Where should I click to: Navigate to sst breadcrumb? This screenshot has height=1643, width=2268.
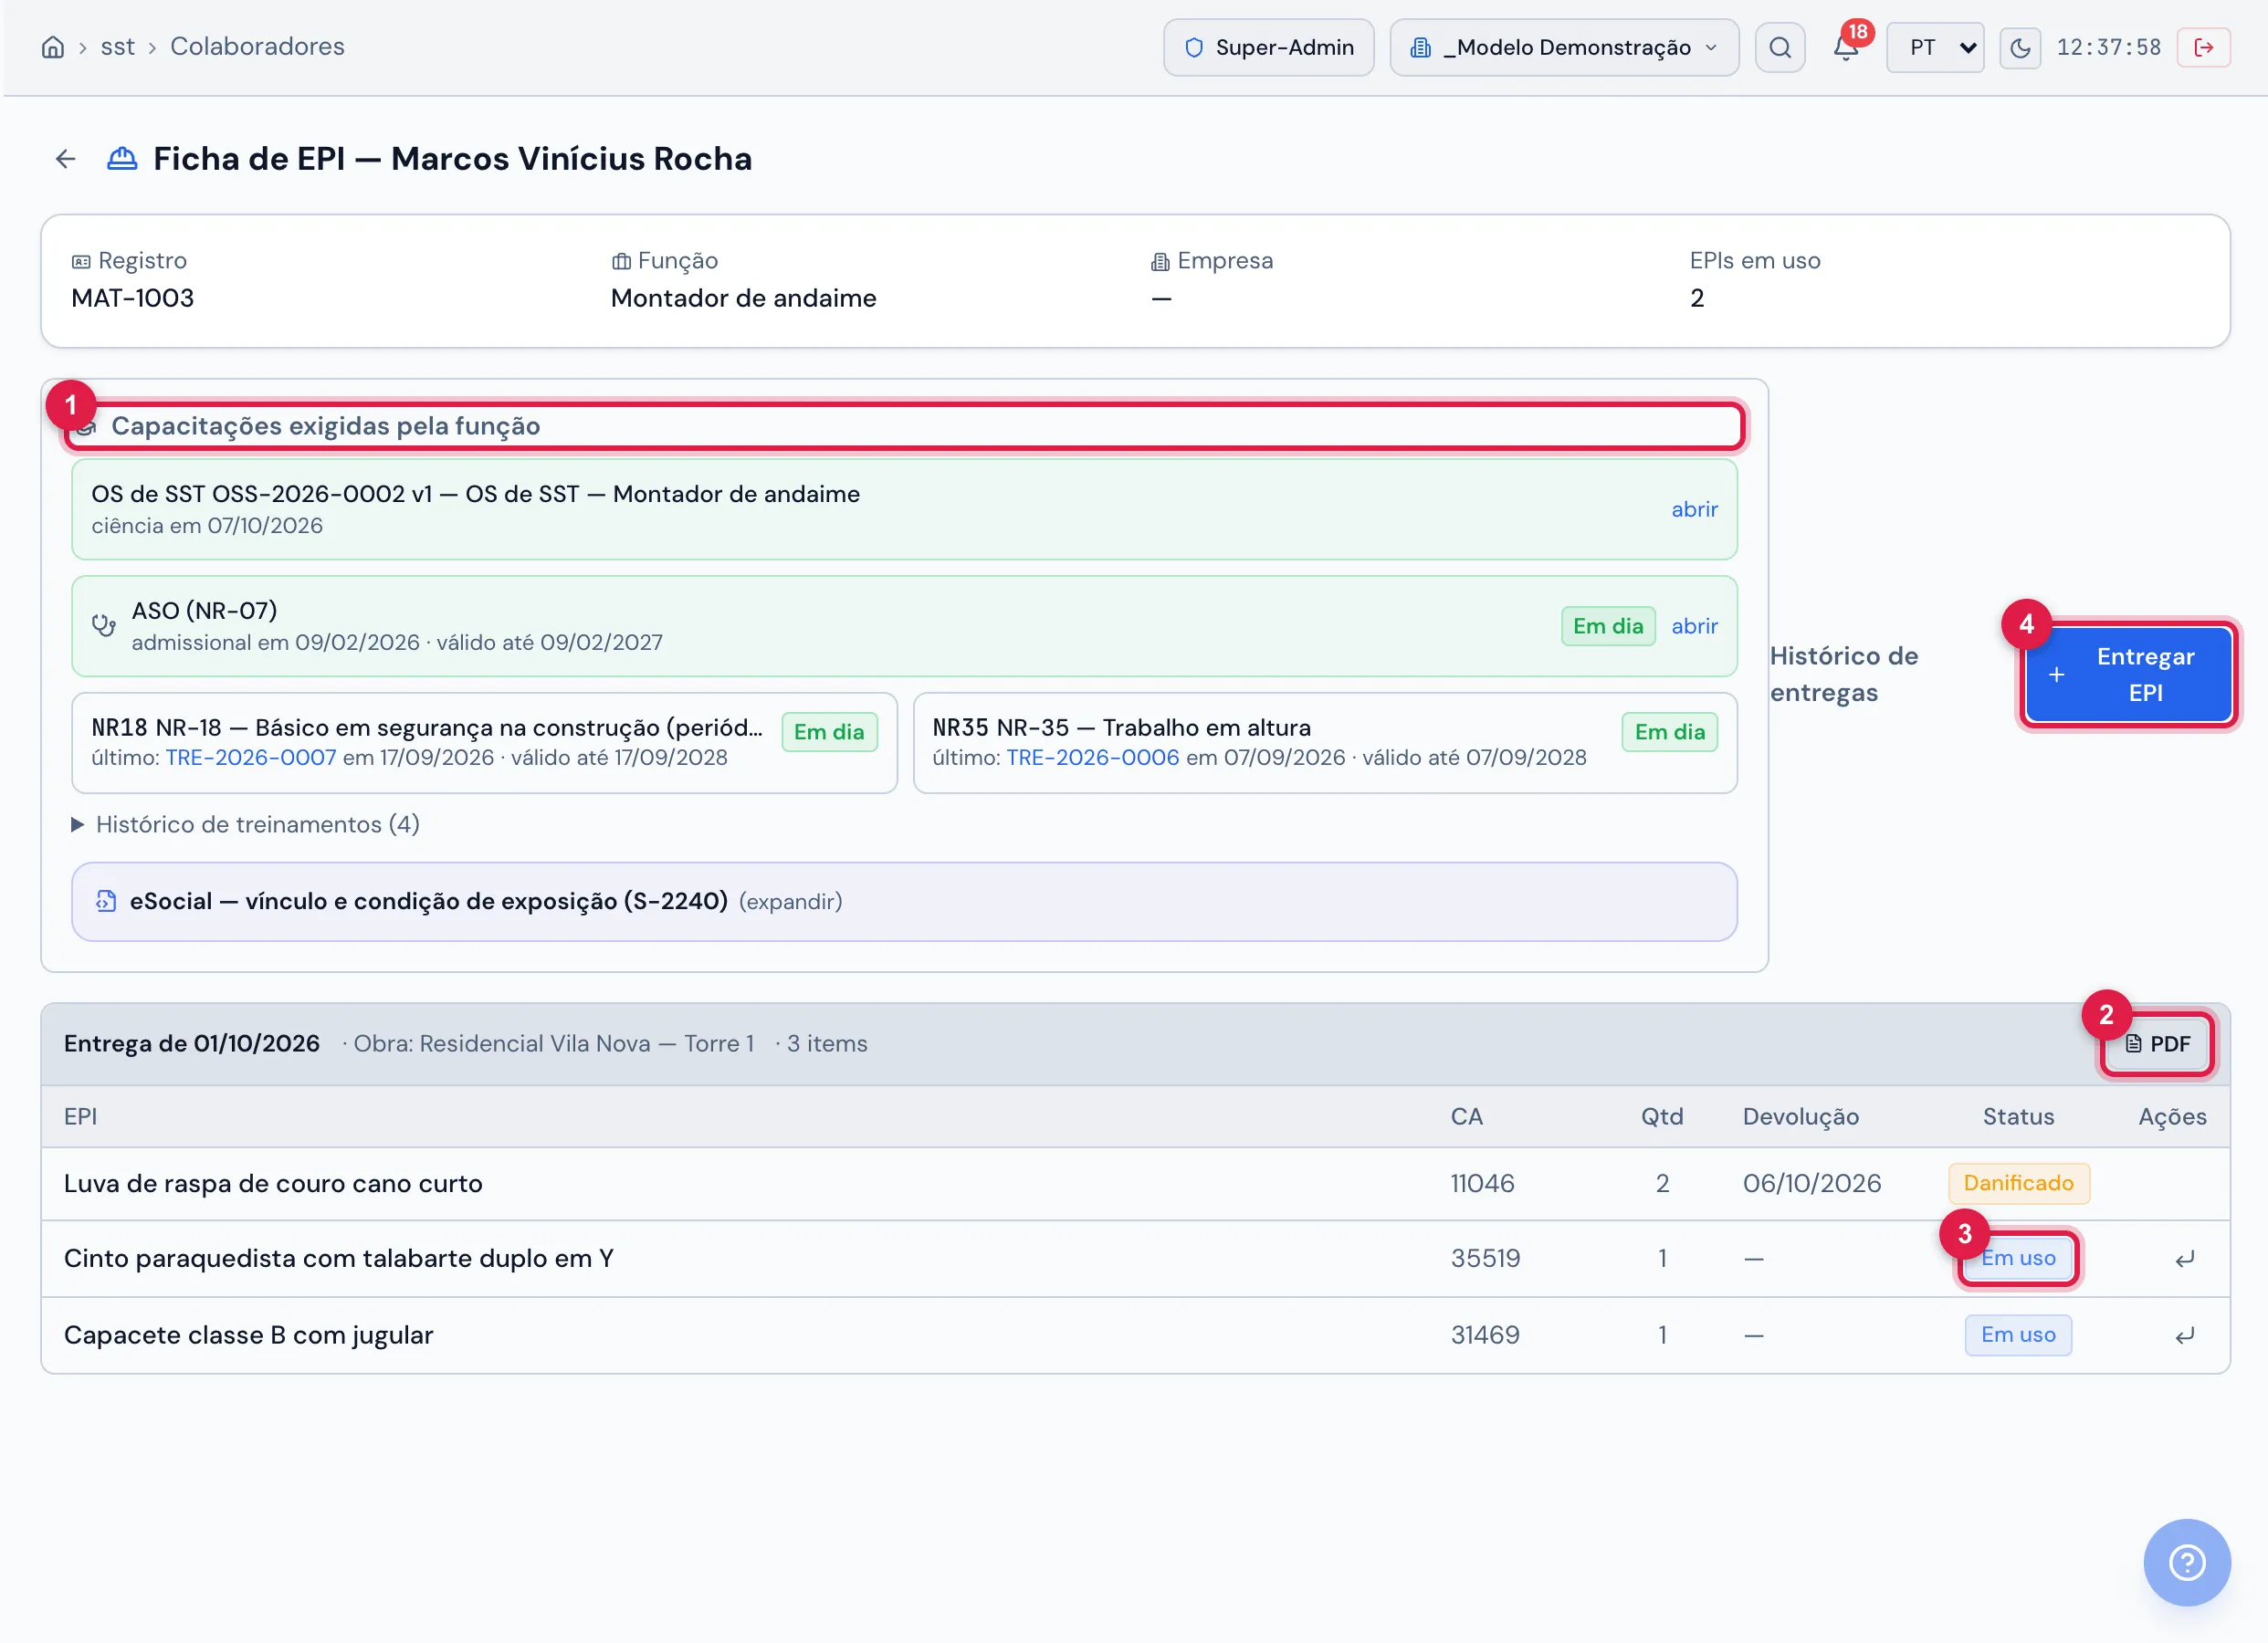pyautogui.click(x=117, y=47)
